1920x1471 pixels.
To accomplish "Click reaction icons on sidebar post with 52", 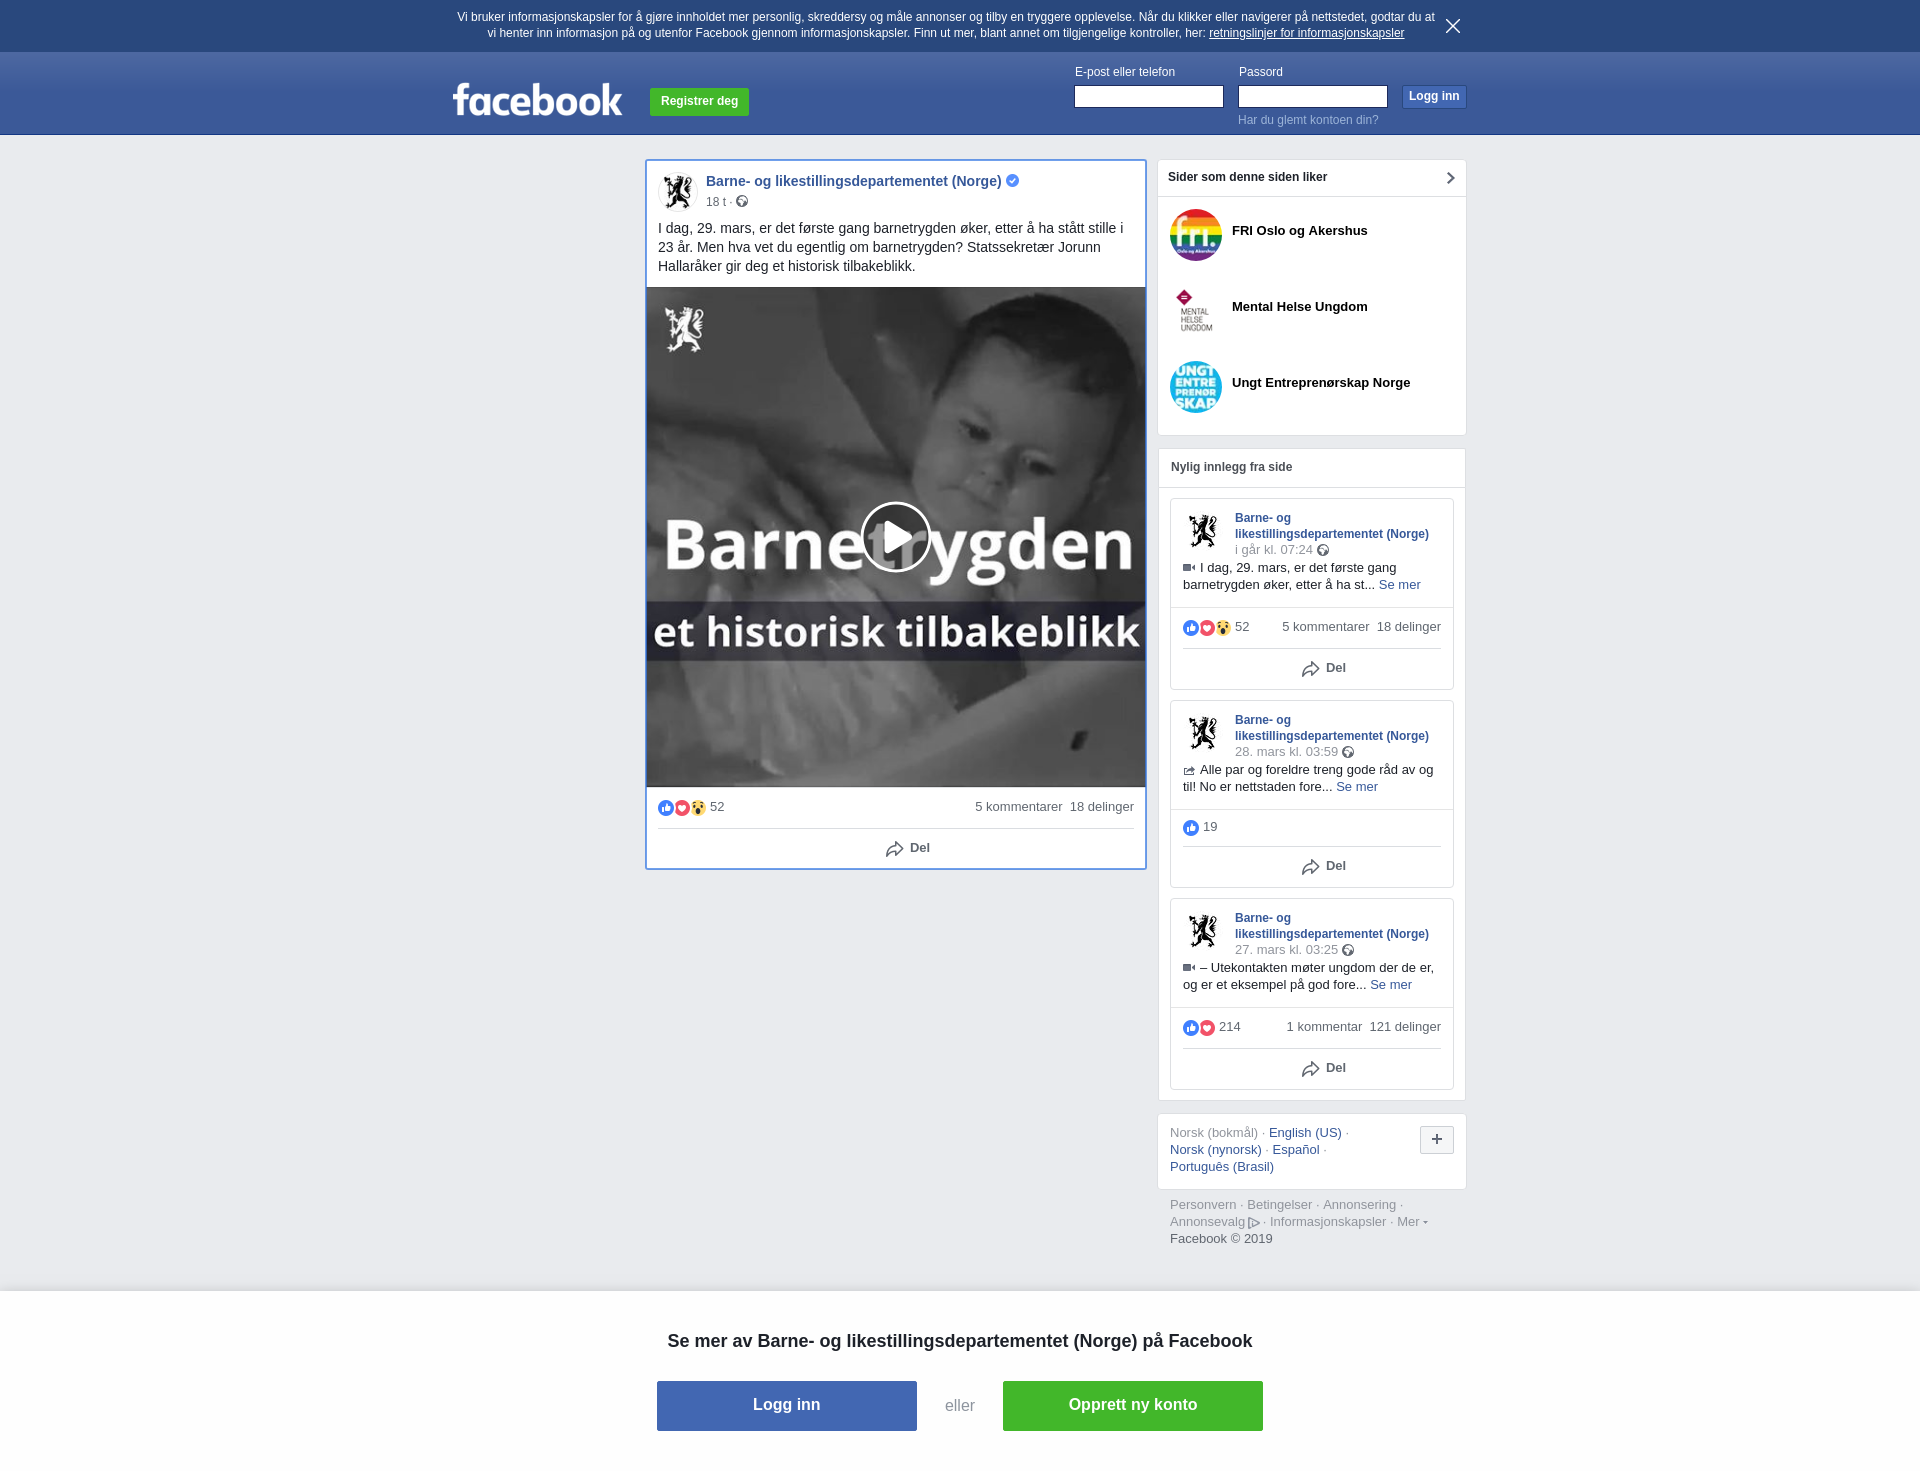I will click(x=1207, y=628).
